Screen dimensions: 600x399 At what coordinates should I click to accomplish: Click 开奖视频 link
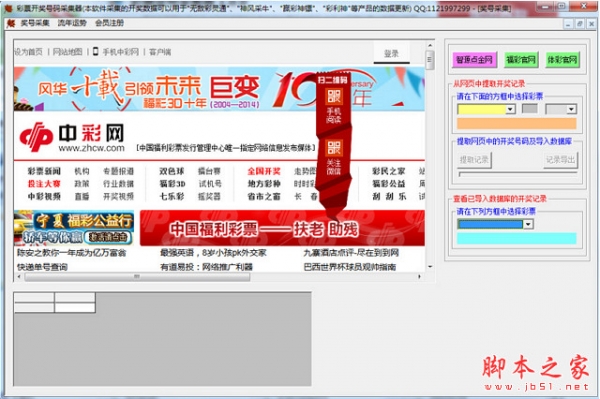[119, 197]
